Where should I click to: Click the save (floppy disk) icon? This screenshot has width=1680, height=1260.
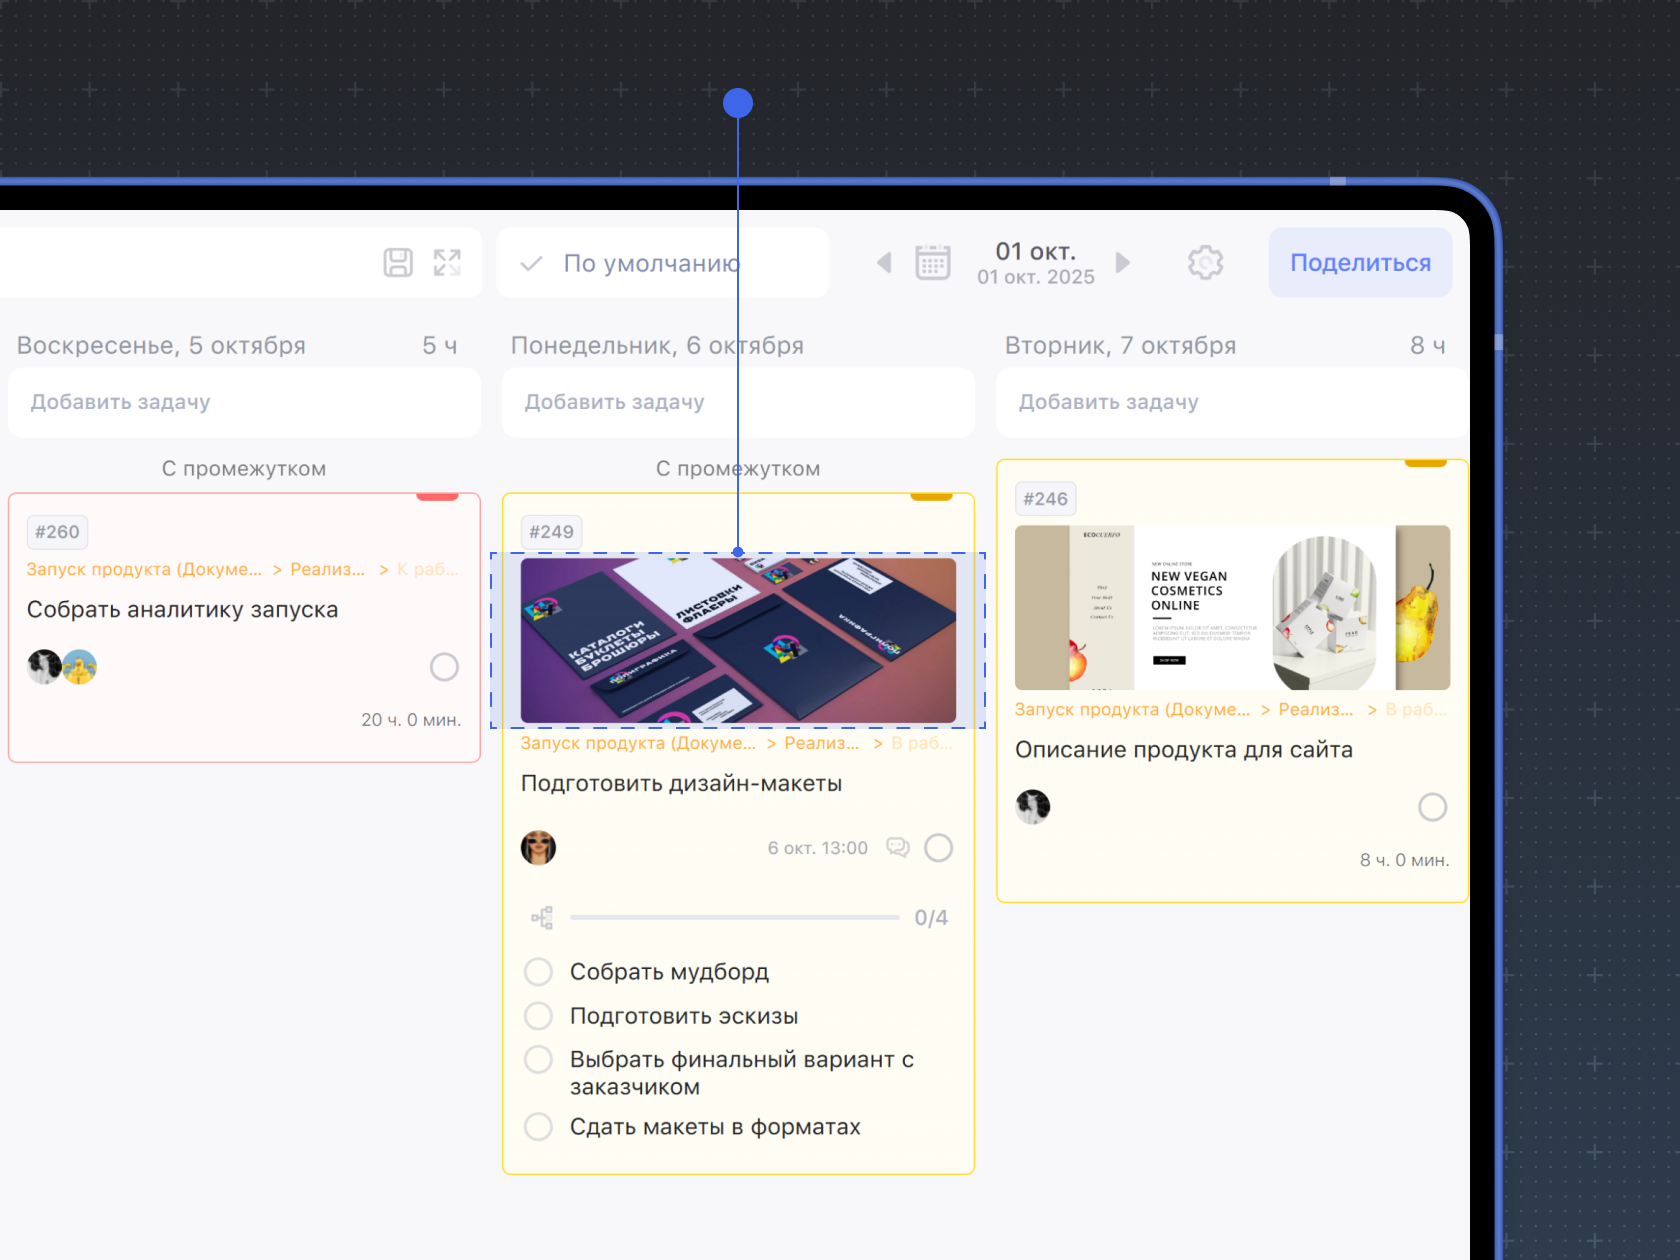coord(398,263)
